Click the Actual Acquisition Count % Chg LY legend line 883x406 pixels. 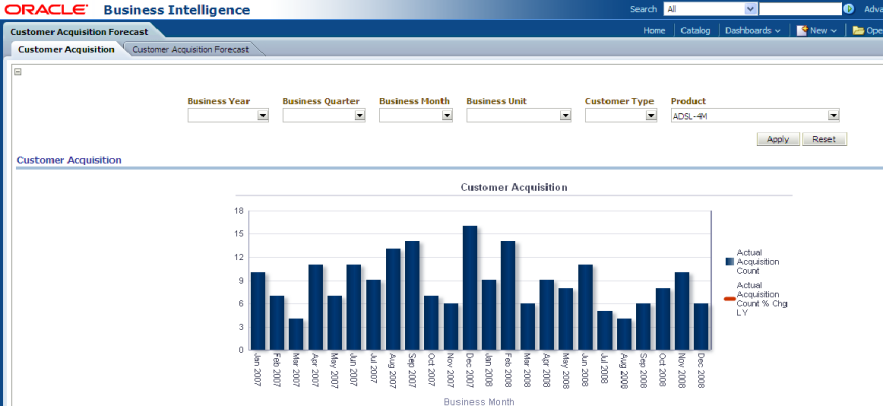[729, 299]
